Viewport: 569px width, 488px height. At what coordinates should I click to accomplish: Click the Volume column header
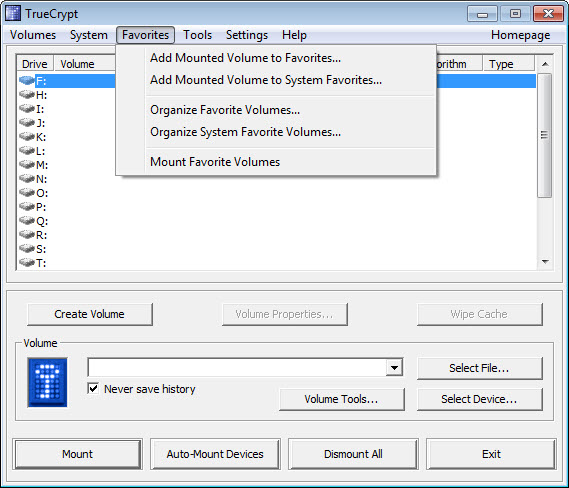point(85,64)
